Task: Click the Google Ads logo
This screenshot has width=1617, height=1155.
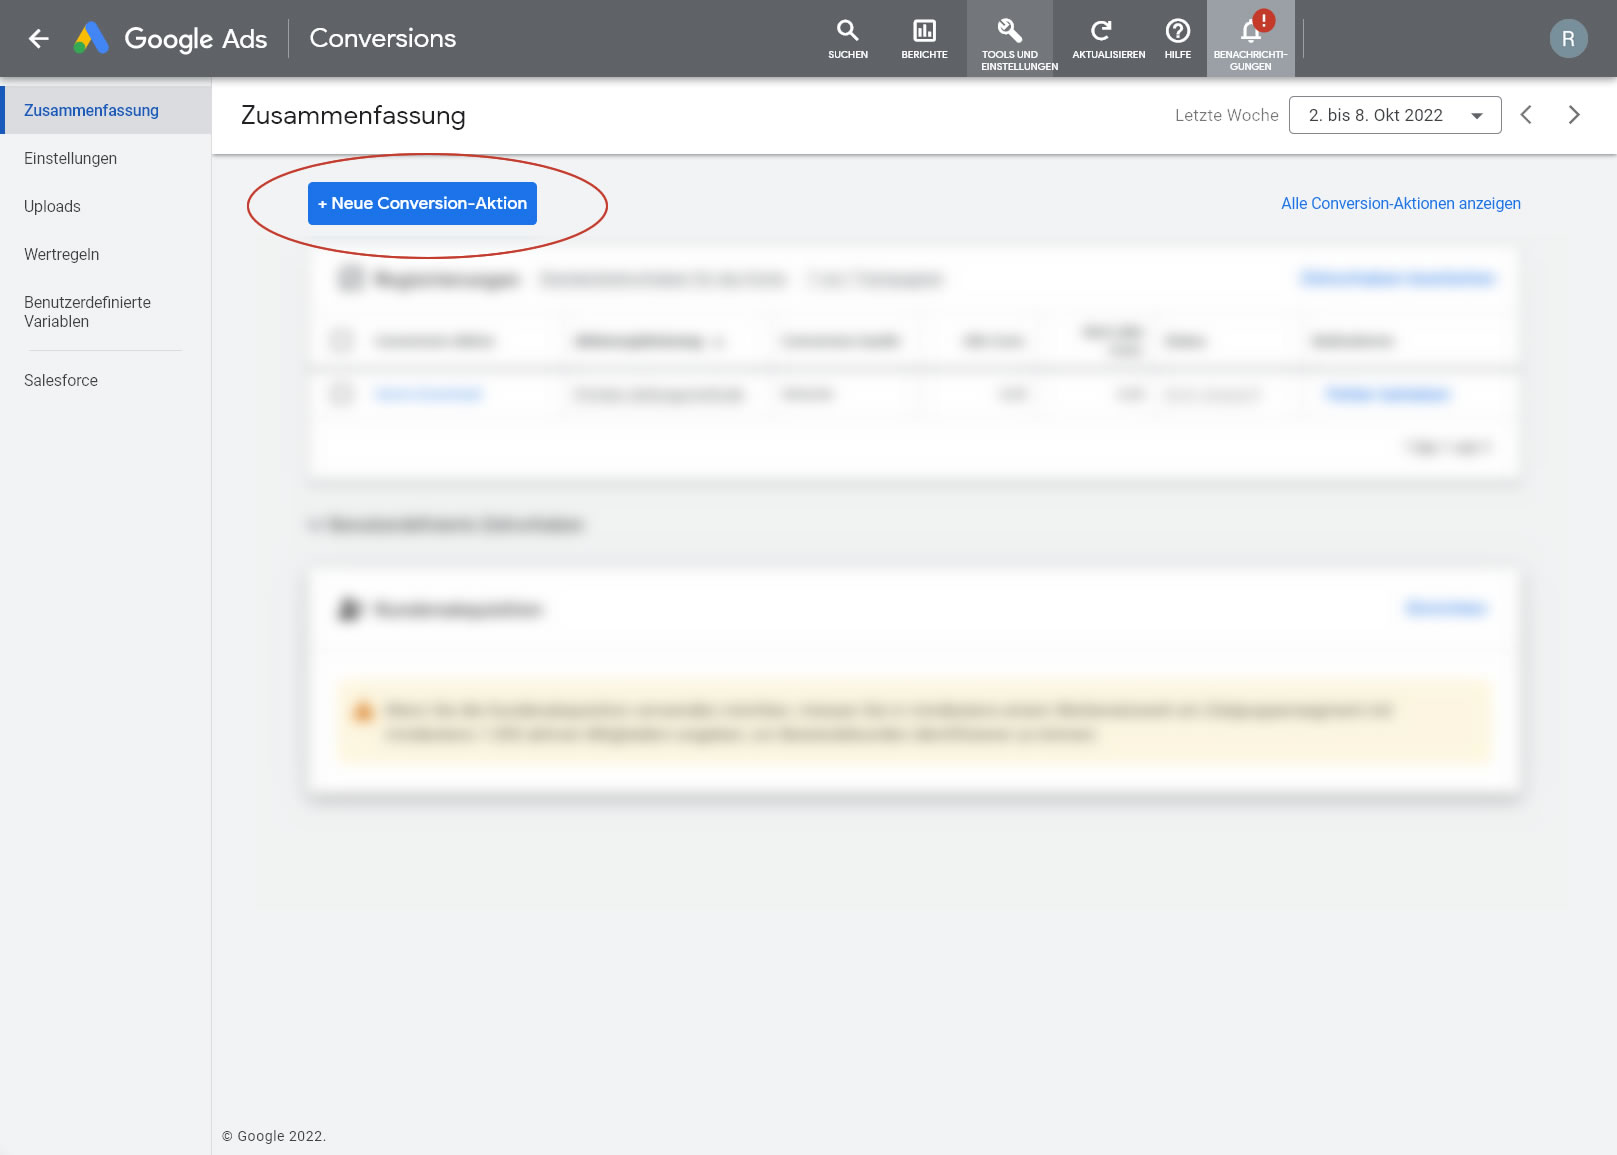Action: [x=91, y=39]
